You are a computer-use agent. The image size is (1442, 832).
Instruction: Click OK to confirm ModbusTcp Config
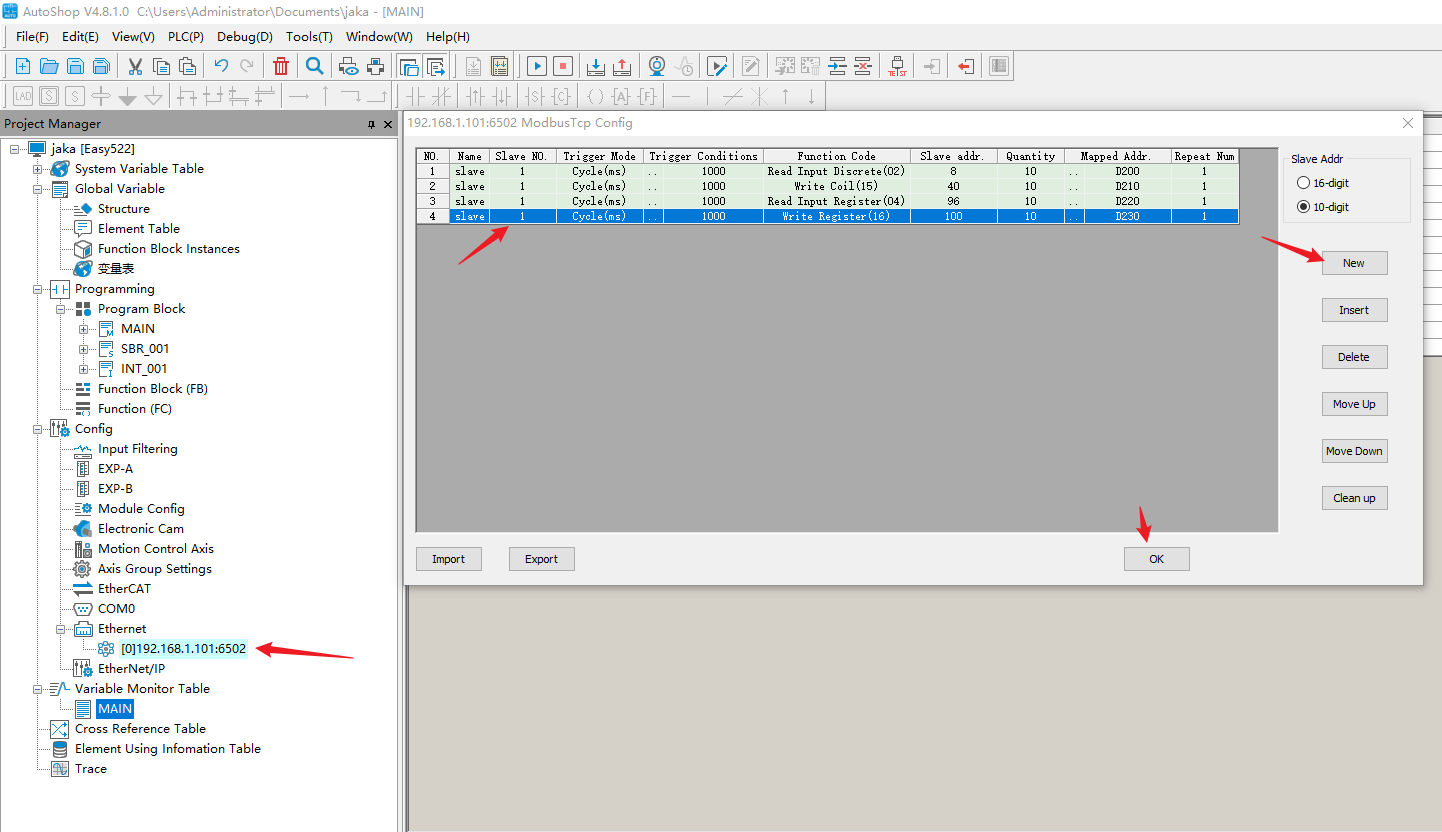[1156, 559]
